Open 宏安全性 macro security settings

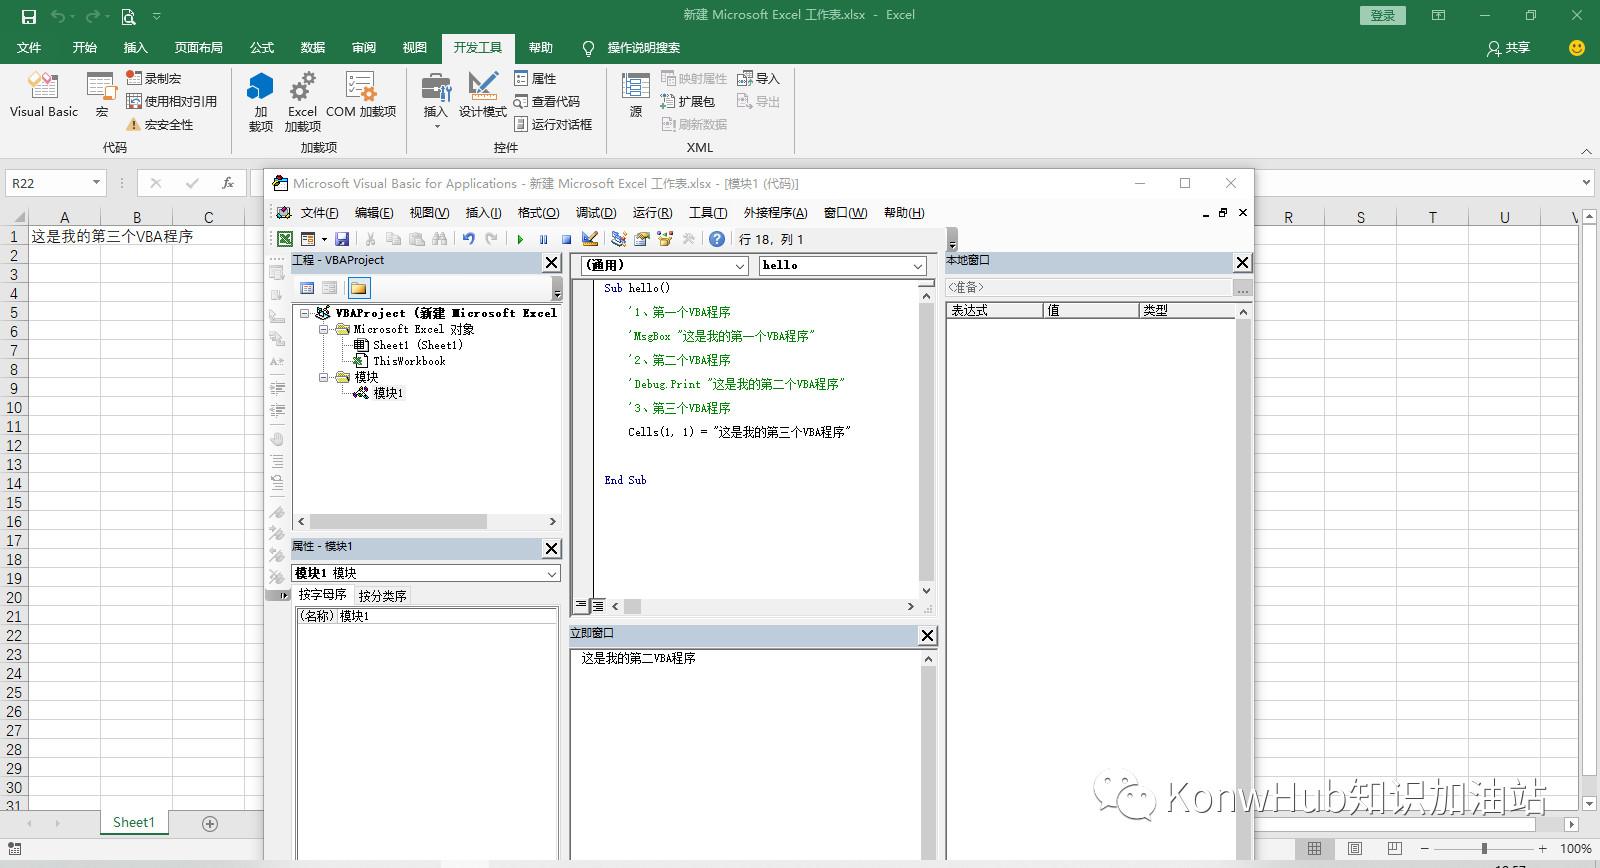[x=160, y=124]
